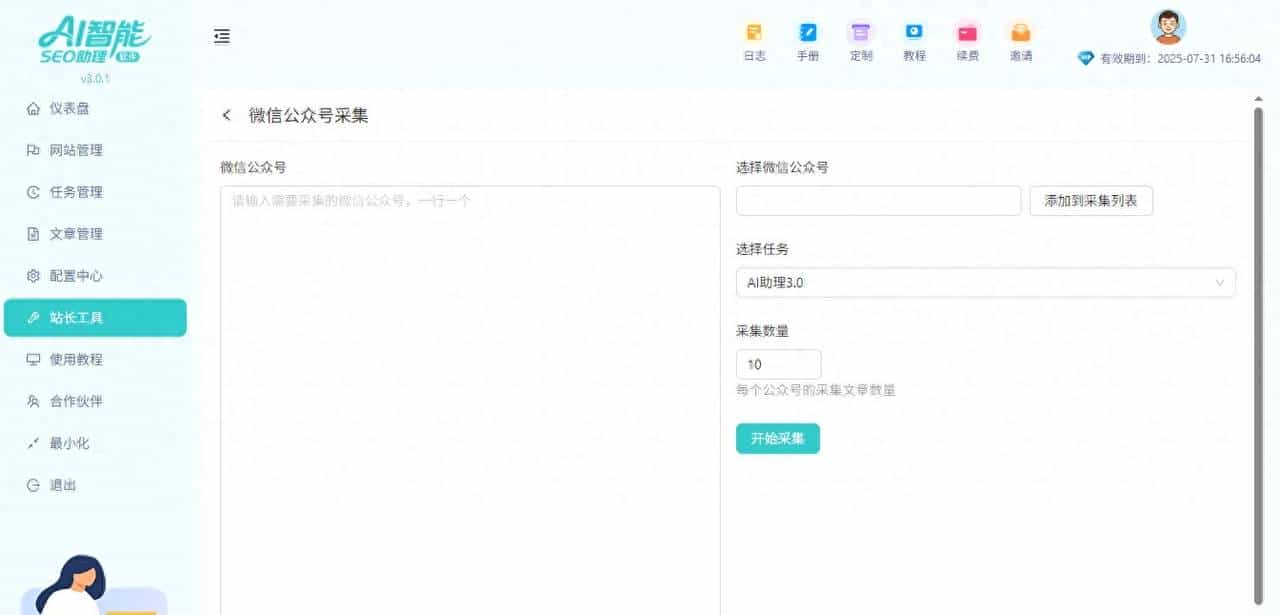Click the user avatar icon
The image size is (1280, 615).
(1168, 27)
